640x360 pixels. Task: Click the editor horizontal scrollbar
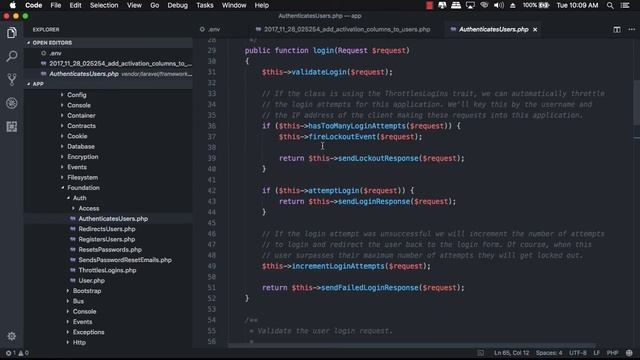tap(411, 346)
